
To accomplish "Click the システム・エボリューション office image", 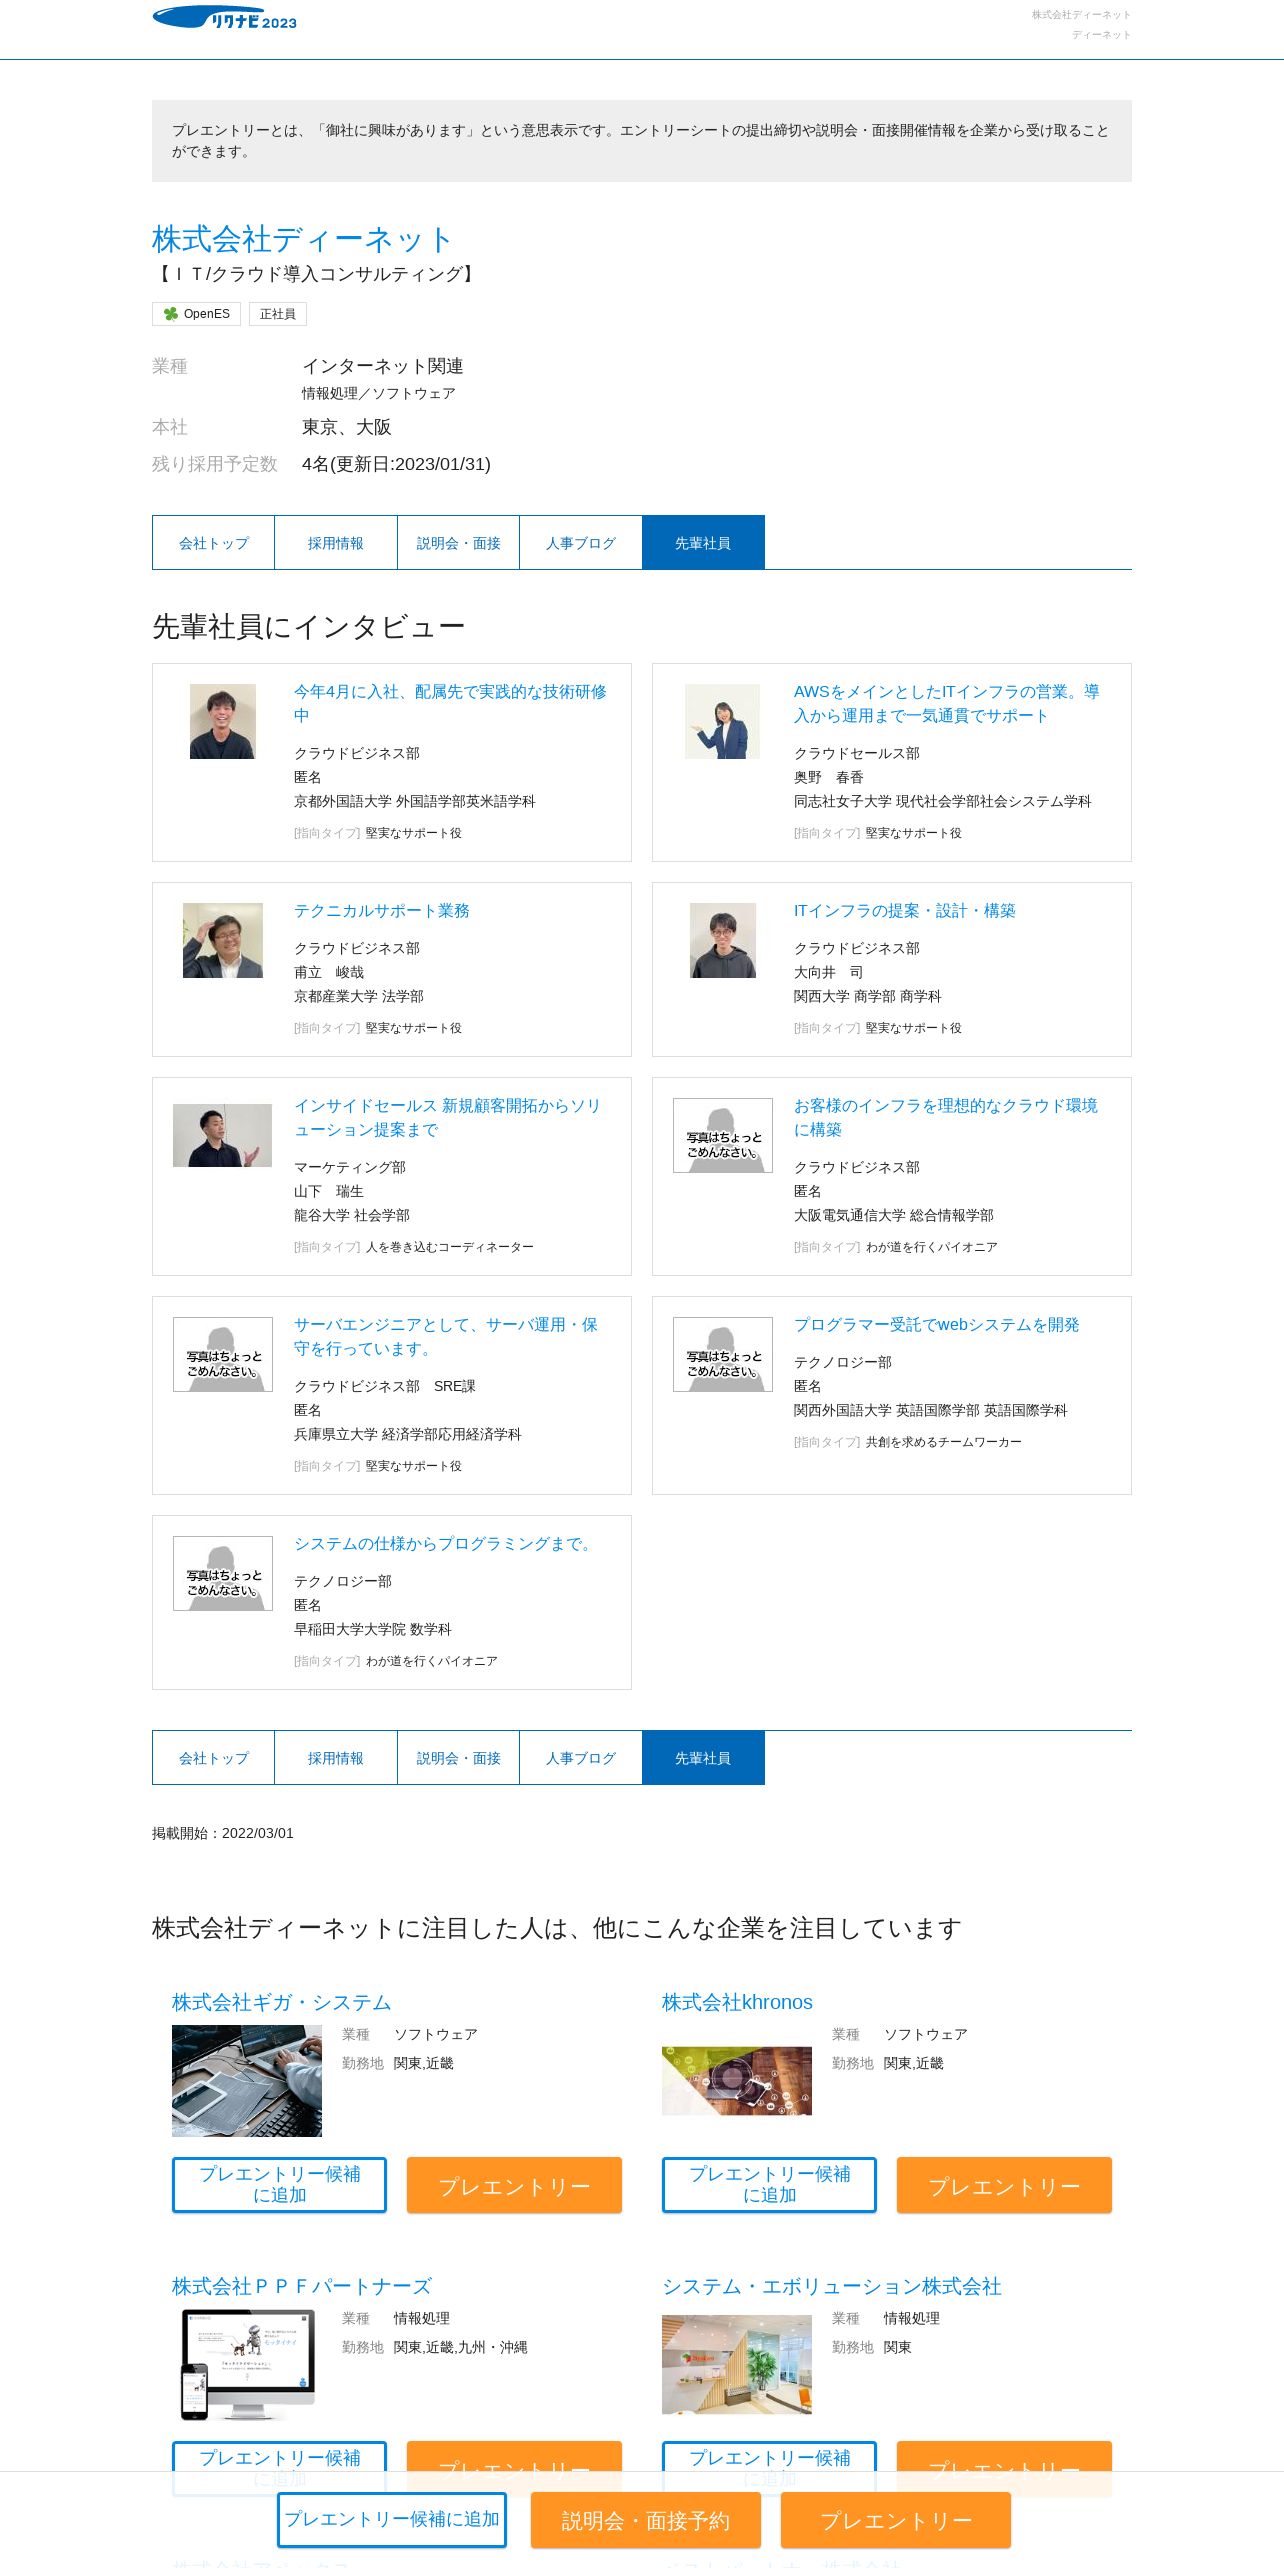I will [x=737, y=2365].
